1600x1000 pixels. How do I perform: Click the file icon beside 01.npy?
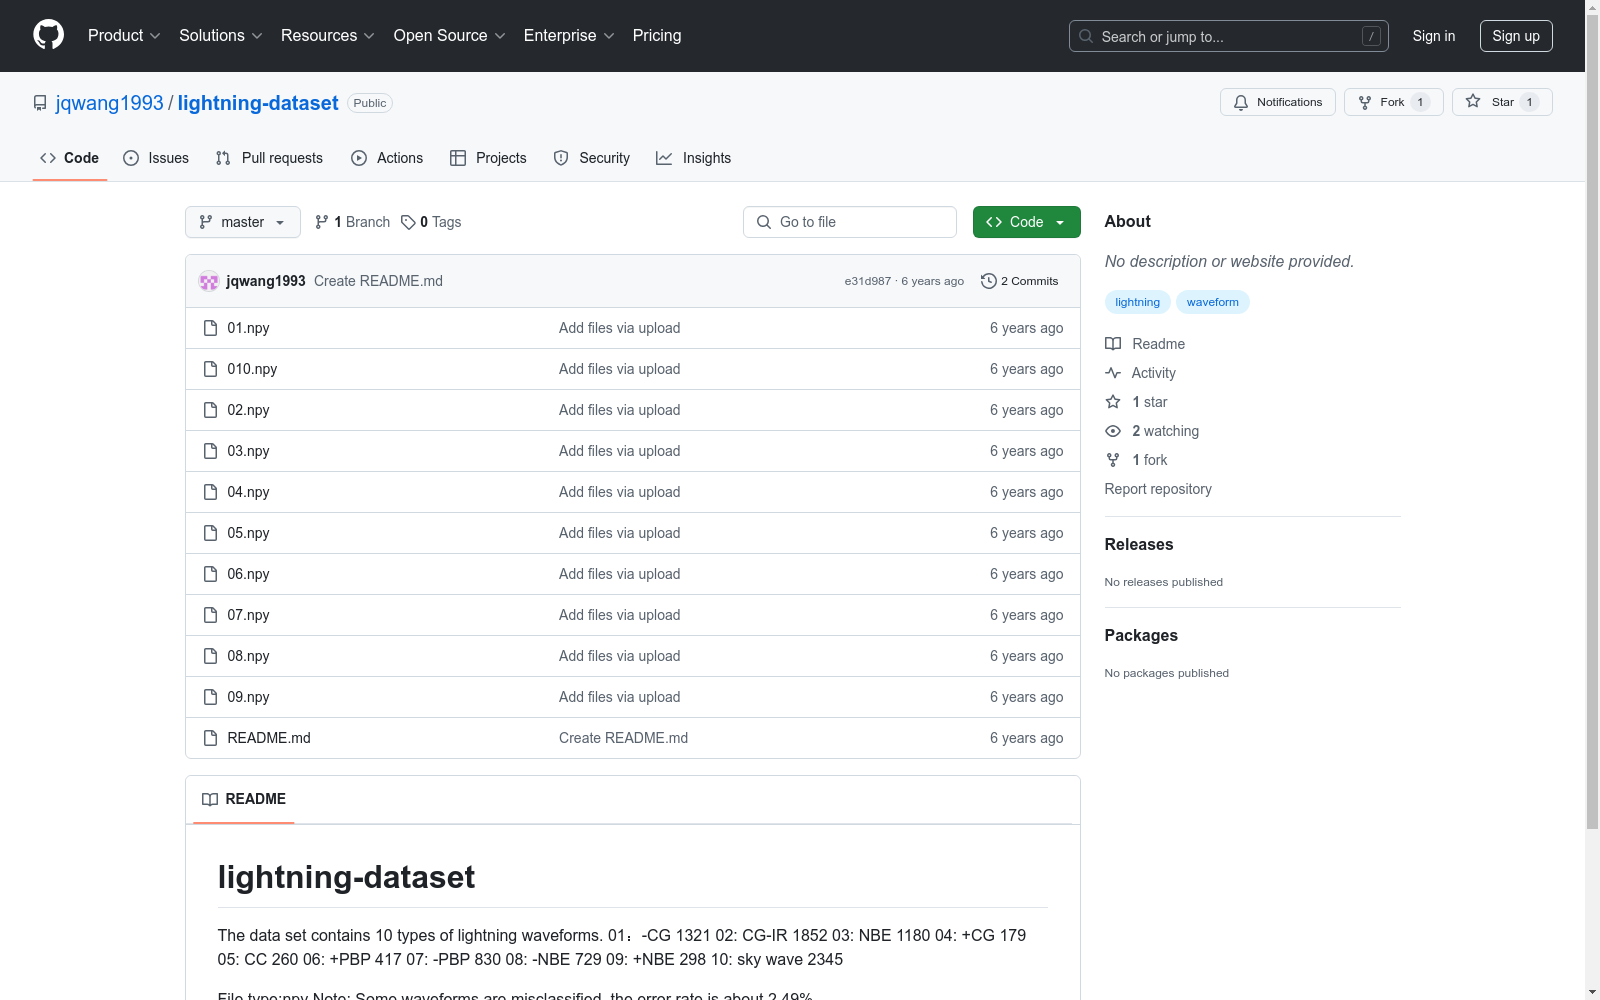[210, 328]
